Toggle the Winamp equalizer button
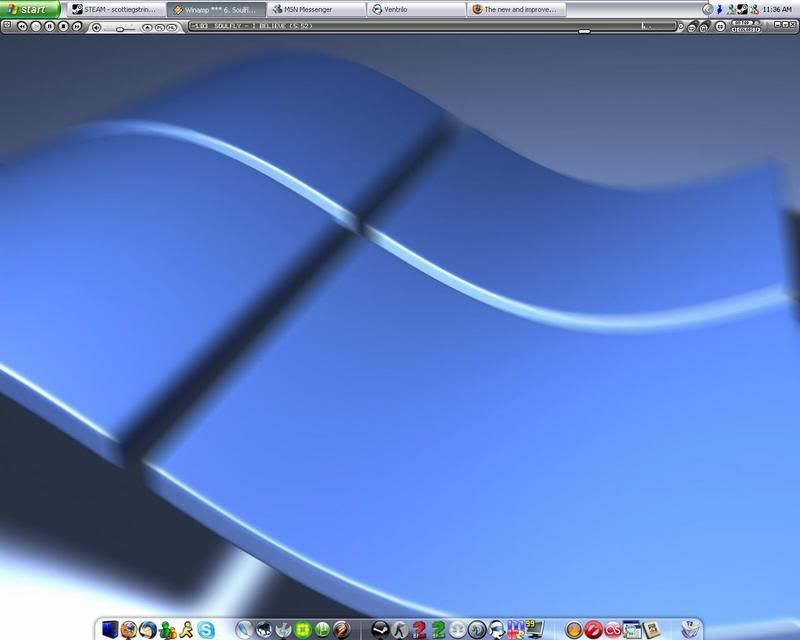Image resolution: width=800 pixels, height=640 pixels. tap(720, 26)
